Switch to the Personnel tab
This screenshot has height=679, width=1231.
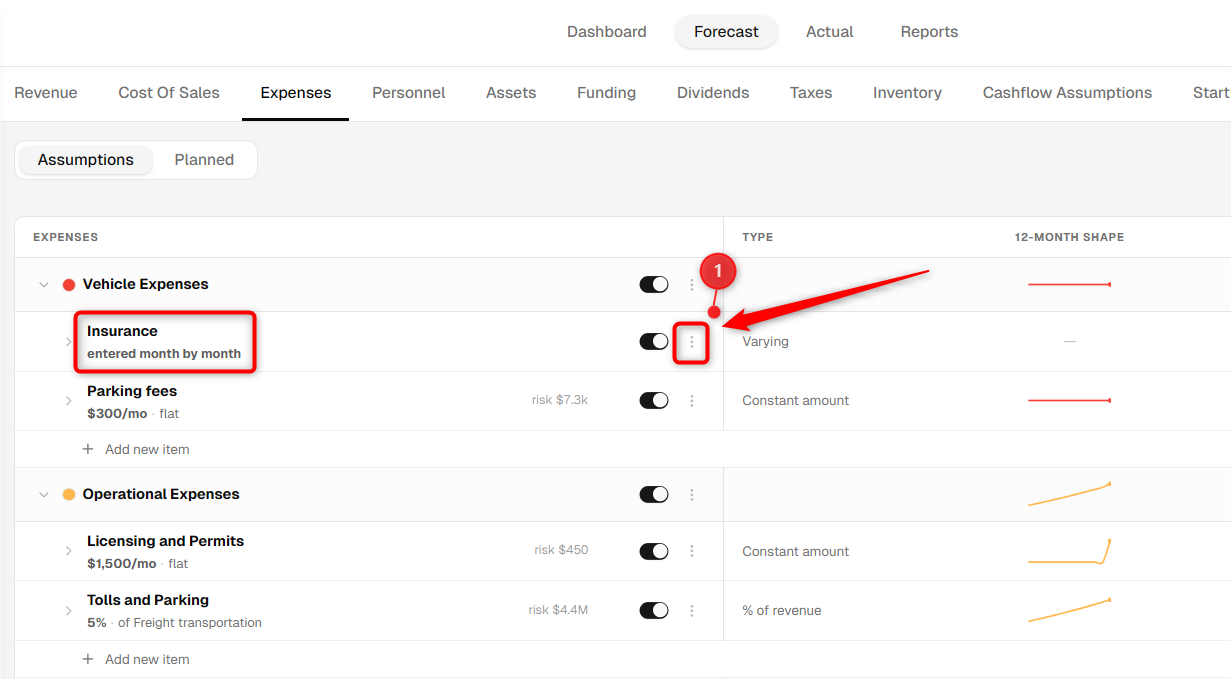(409, 93)
